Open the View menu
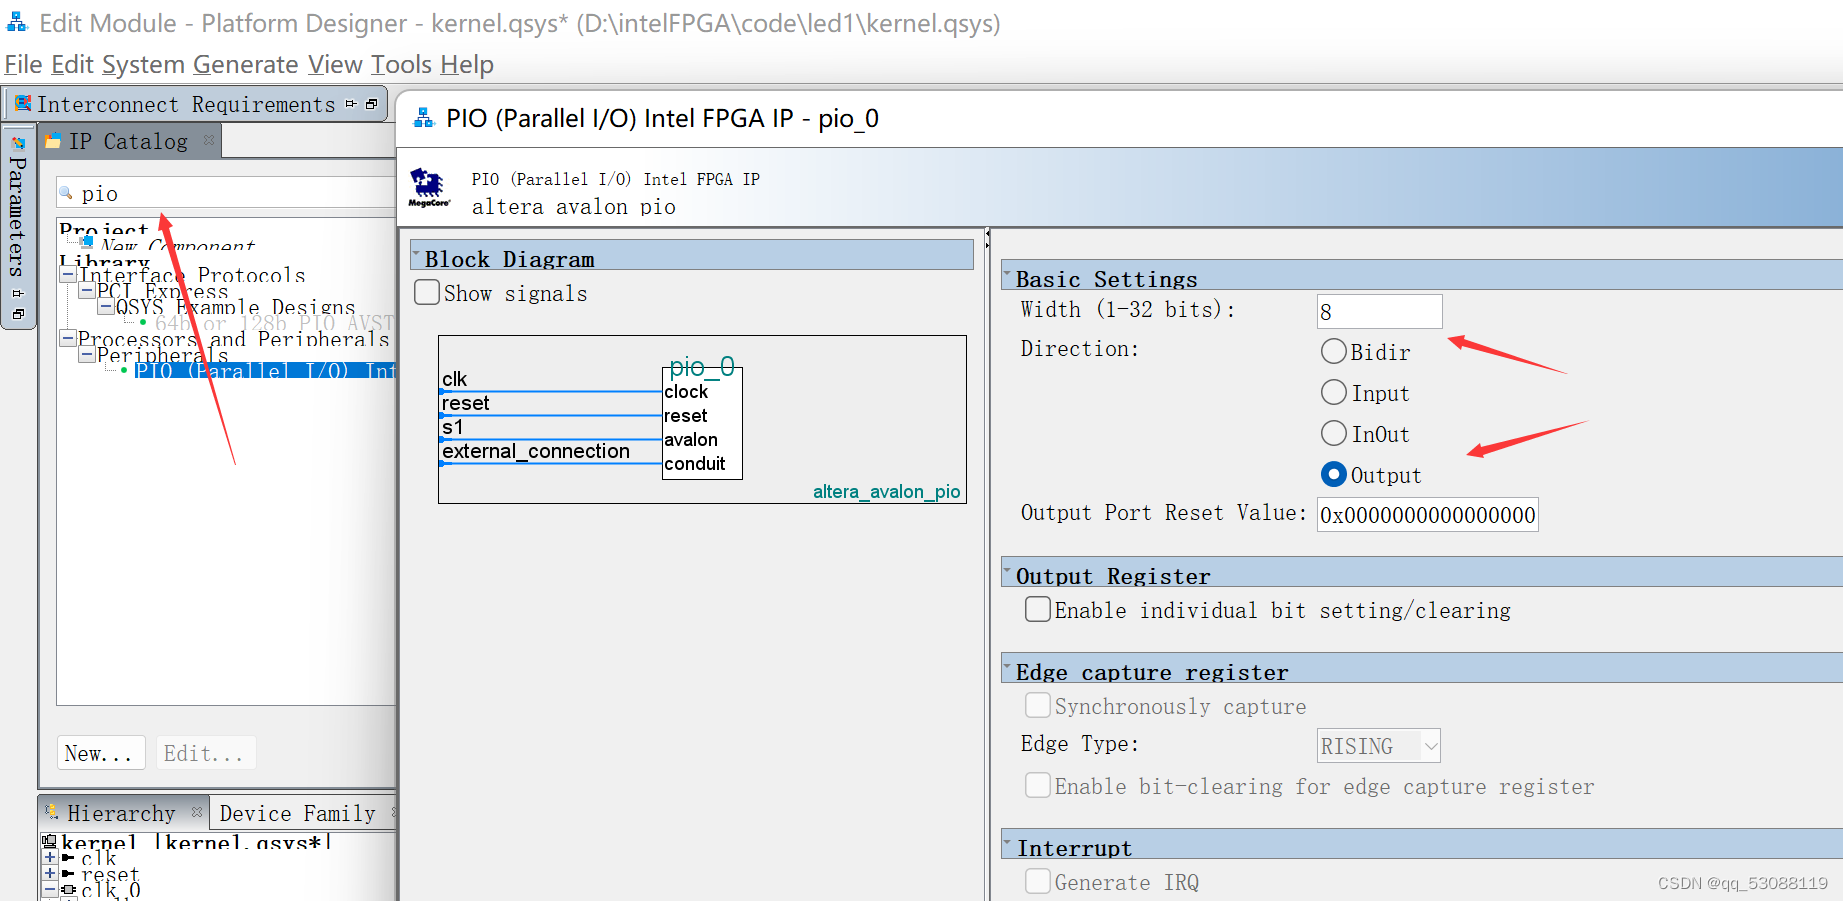This screenshot has width=1843, height=901. [335, 64]
